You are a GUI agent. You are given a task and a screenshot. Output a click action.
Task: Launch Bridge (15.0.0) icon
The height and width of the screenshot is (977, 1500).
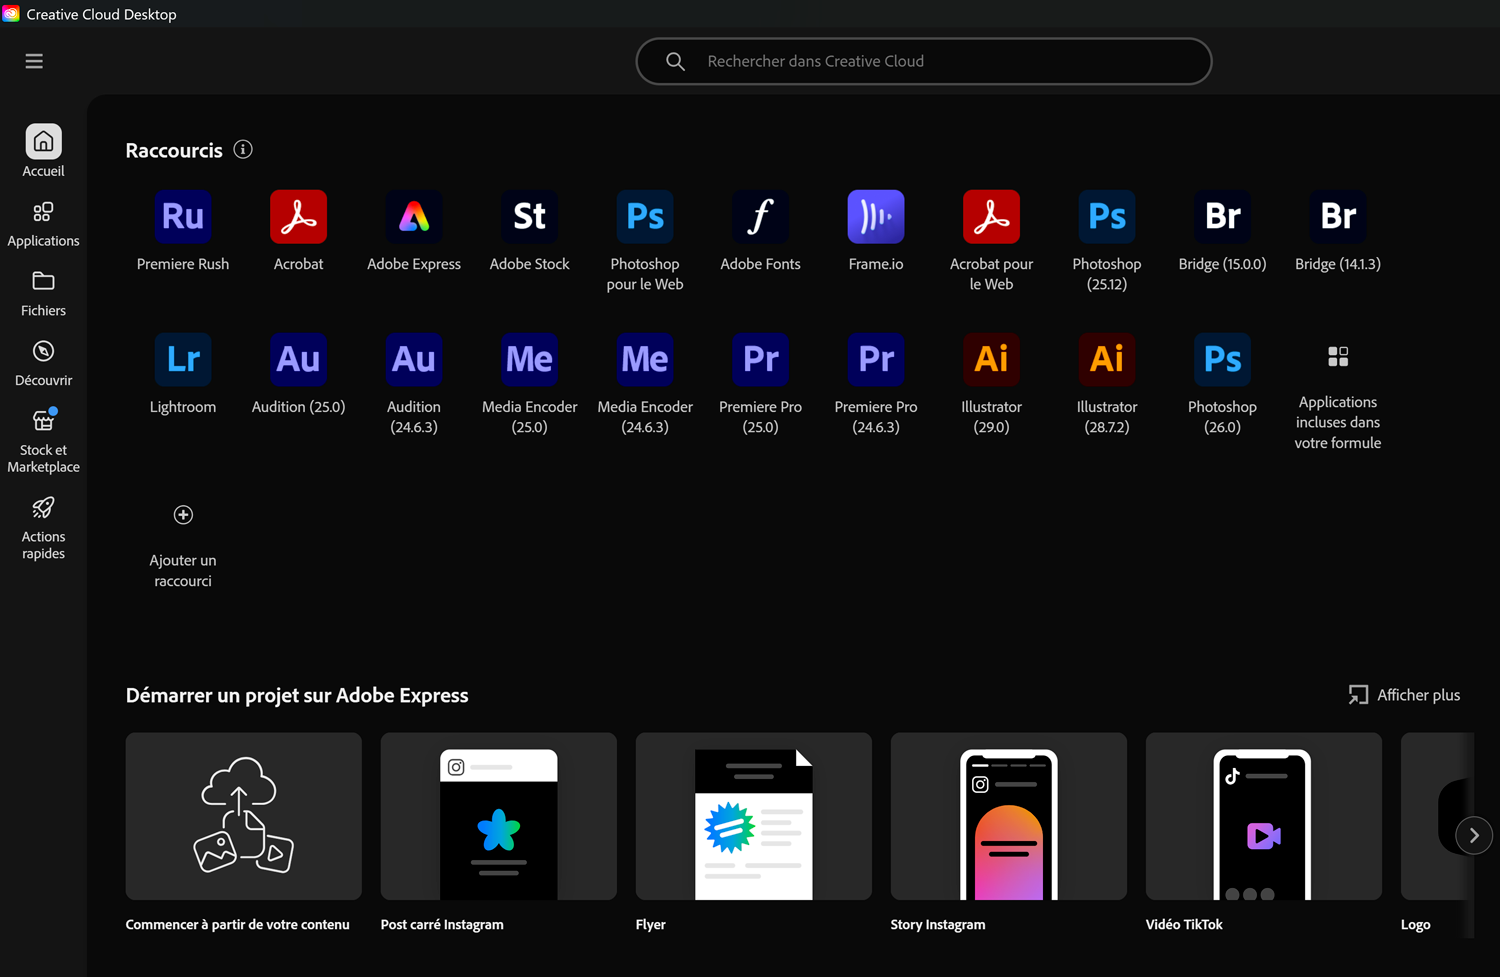click(1222, 217)
